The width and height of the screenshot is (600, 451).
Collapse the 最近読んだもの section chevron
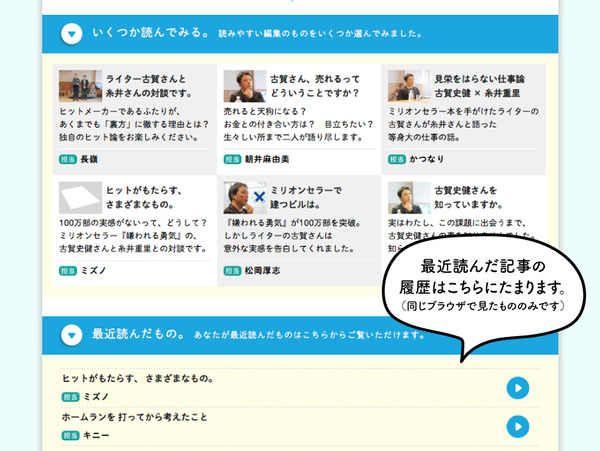(71, 333)
